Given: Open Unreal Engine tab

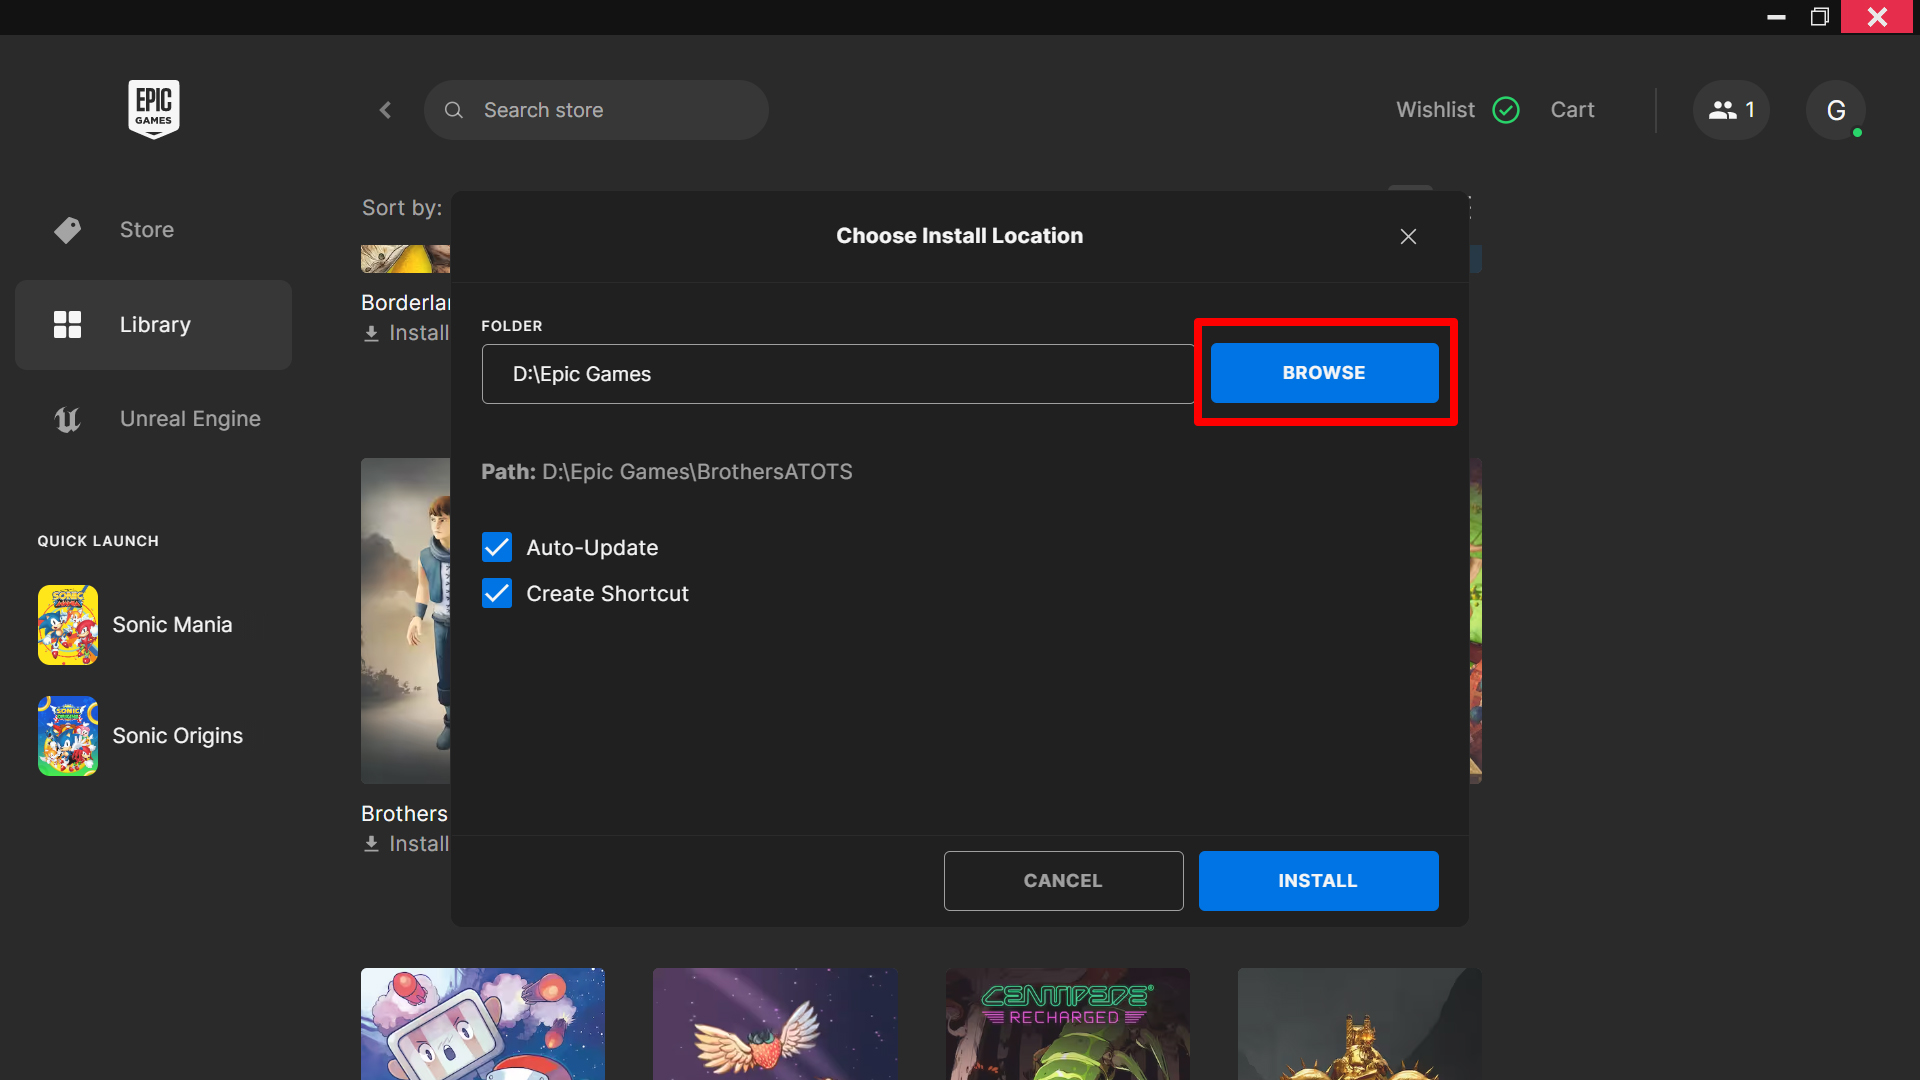Looking at the screenshot, I should click(x=189, y=419).
